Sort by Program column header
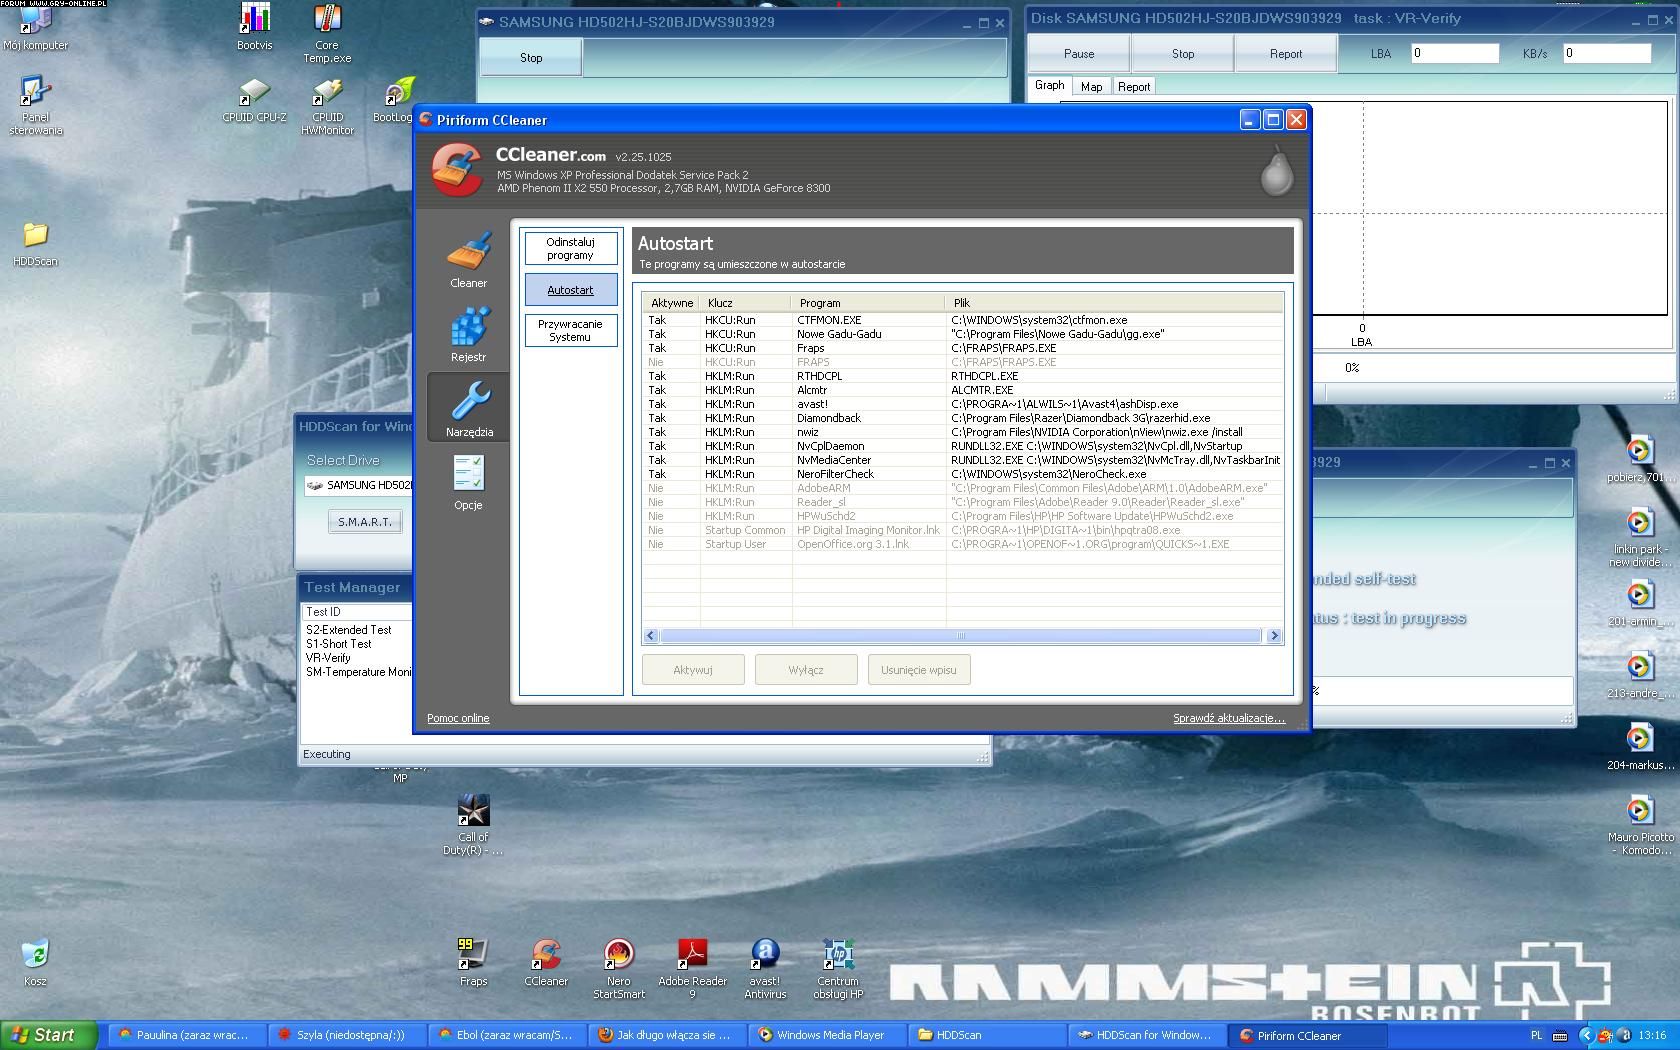This screenshot has height=1050, width=1680. 868,303
